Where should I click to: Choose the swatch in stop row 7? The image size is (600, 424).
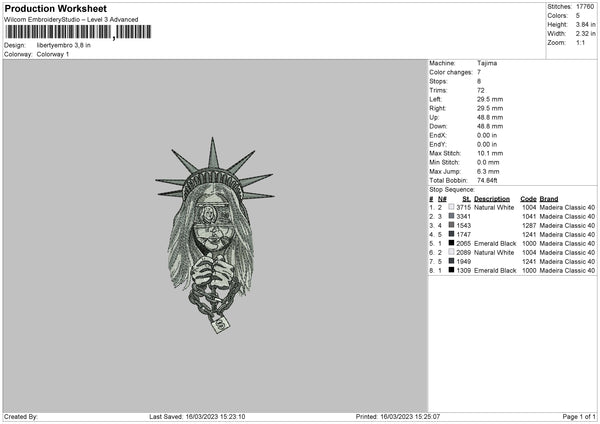tap(451, 261)
